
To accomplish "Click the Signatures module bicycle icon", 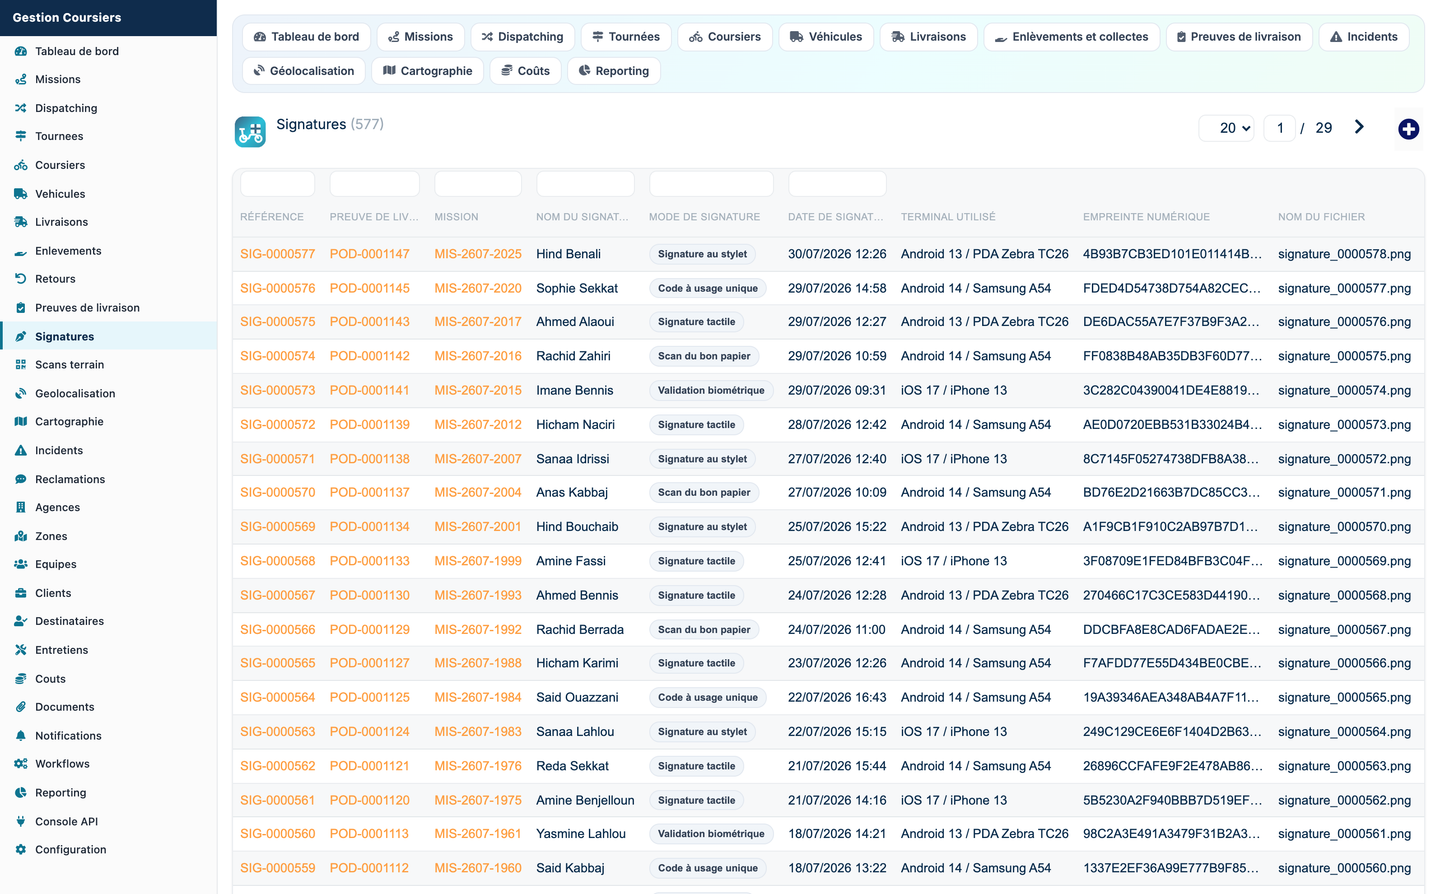I will 250,131.
